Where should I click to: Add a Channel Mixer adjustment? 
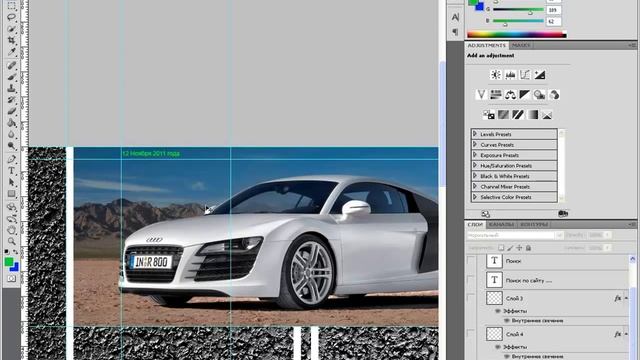point(554,95)
